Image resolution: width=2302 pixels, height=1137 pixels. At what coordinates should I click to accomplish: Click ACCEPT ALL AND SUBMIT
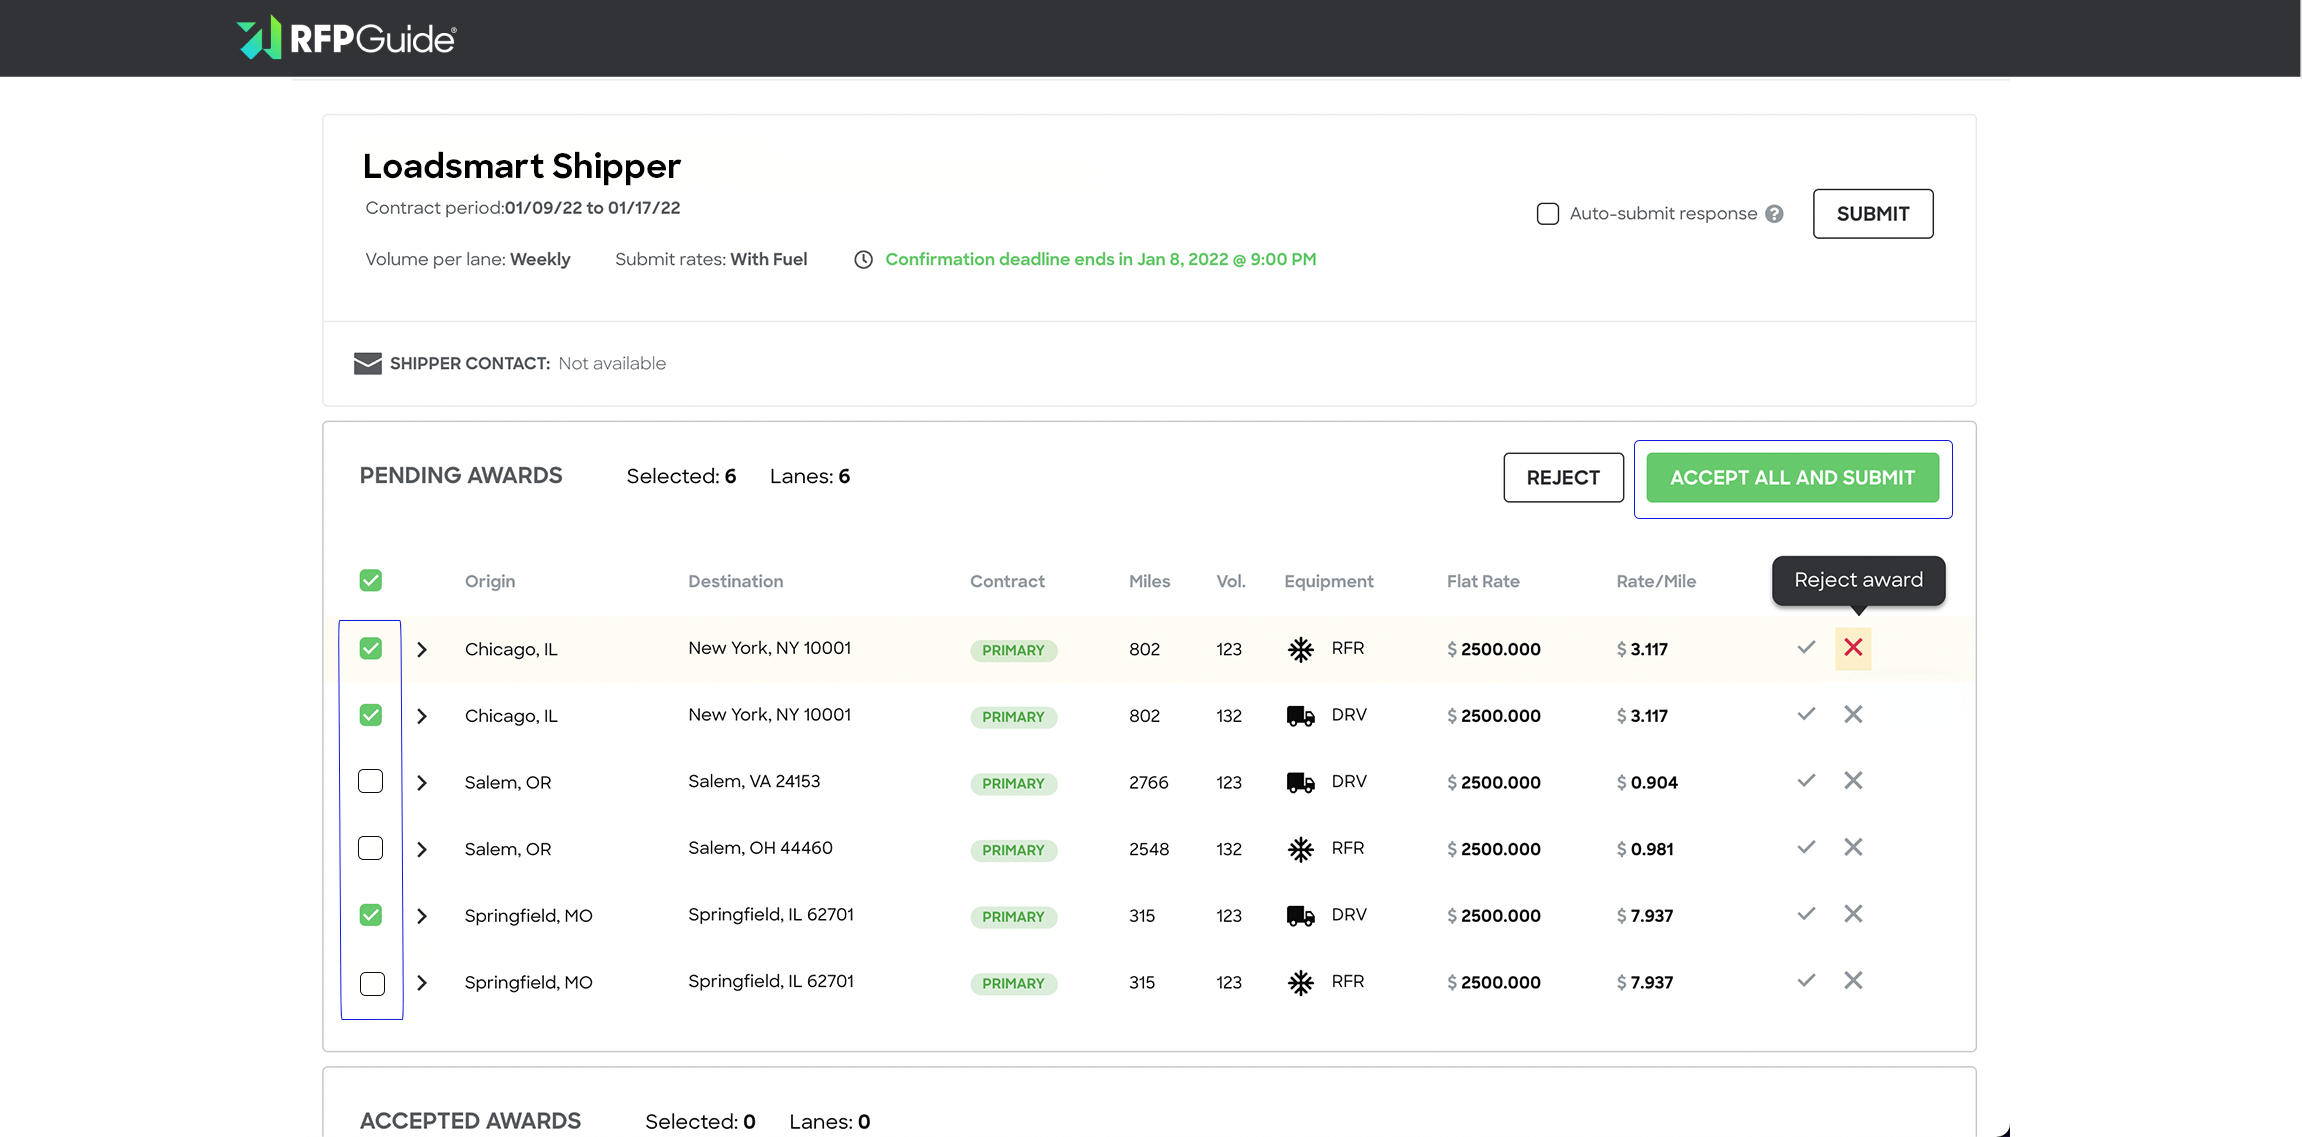(1792, 478)
